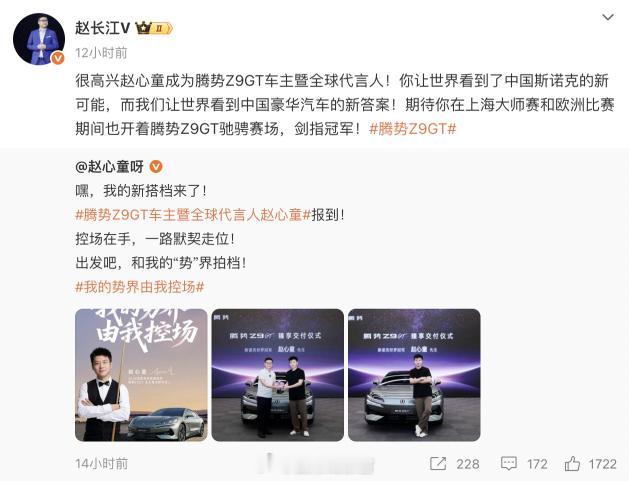Click 赵长江V profile avatar

coord(39,39)
